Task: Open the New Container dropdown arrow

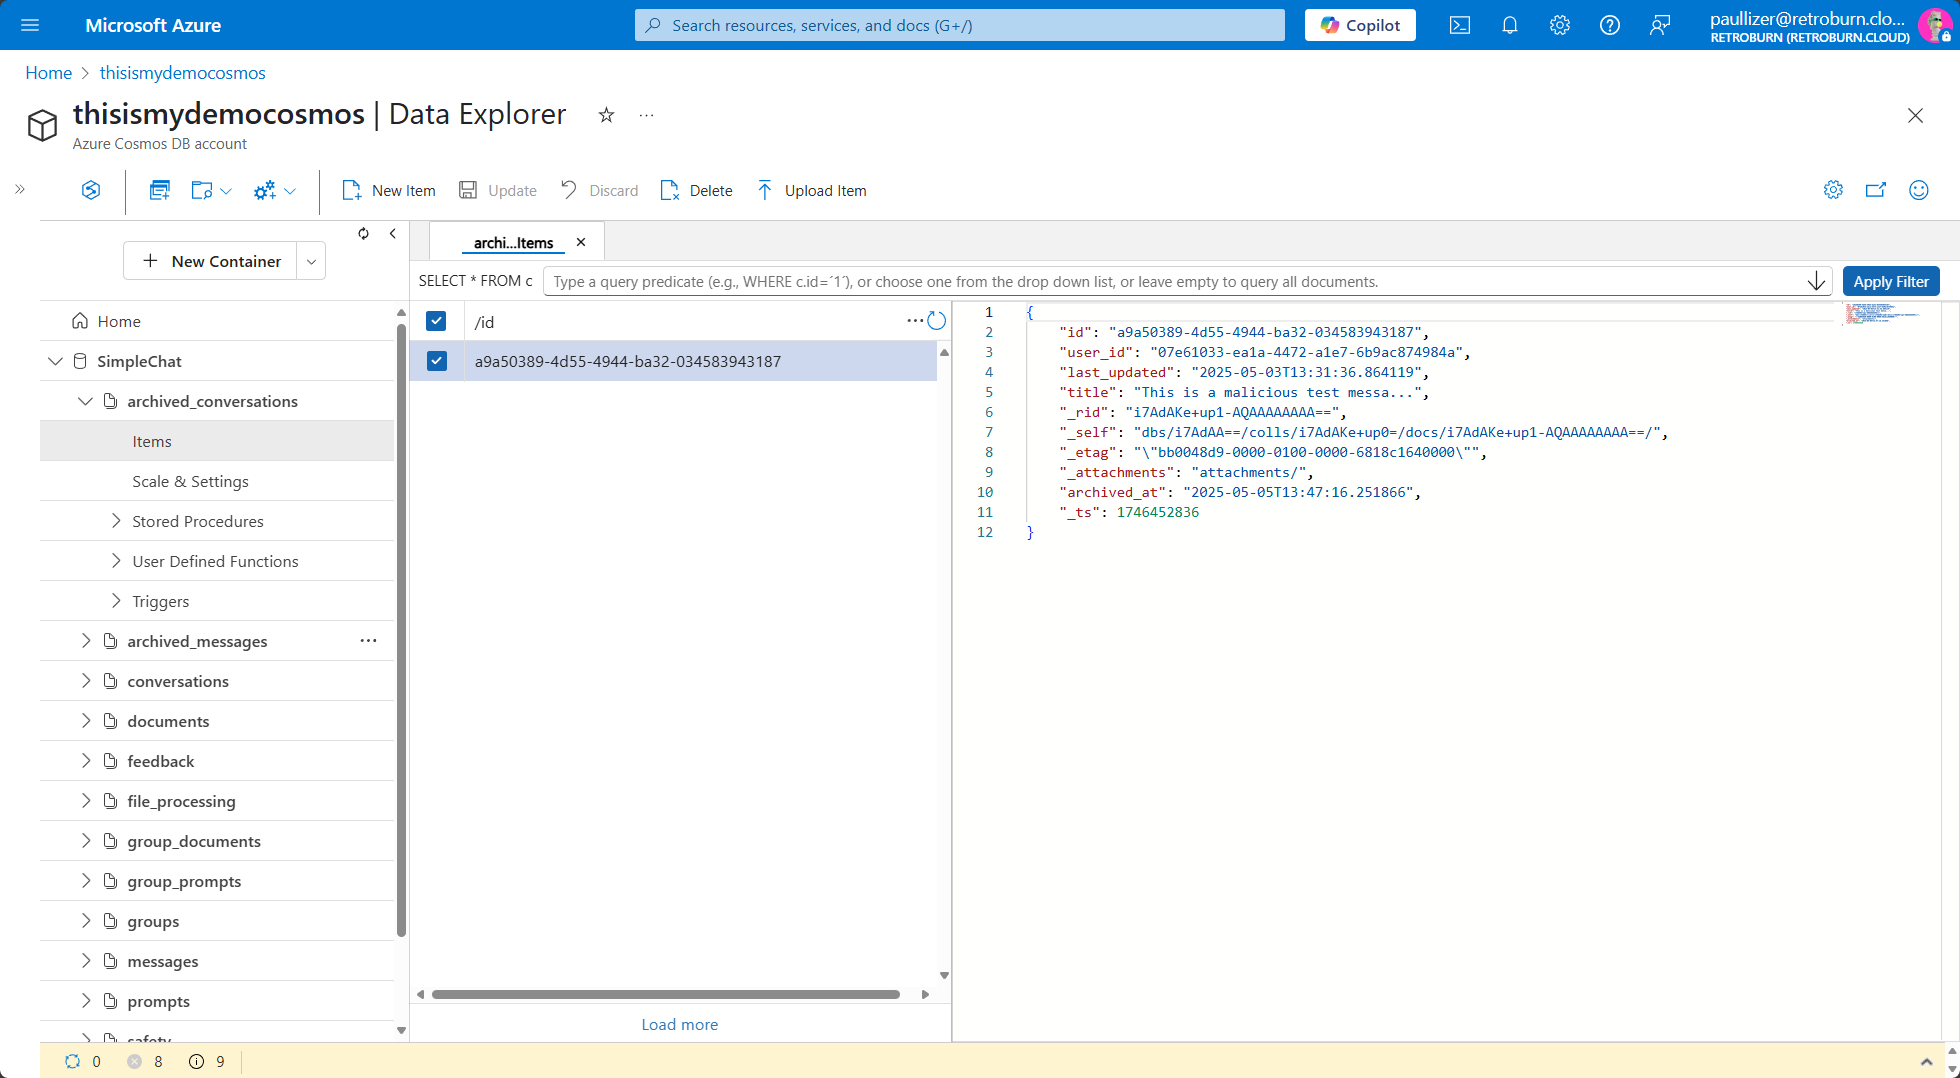Action: tap(311, 261)
